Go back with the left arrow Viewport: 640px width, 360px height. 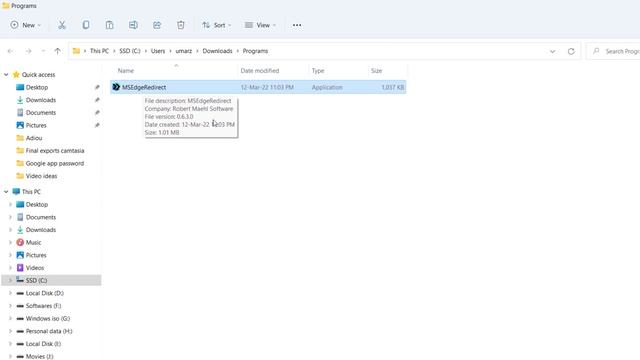coord(11,51)
